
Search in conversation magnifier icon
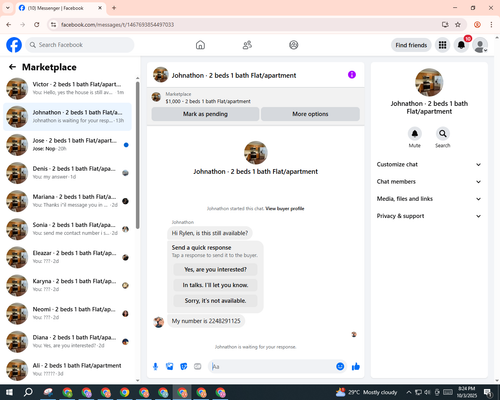pyautogui.click(x=443, y=134)
